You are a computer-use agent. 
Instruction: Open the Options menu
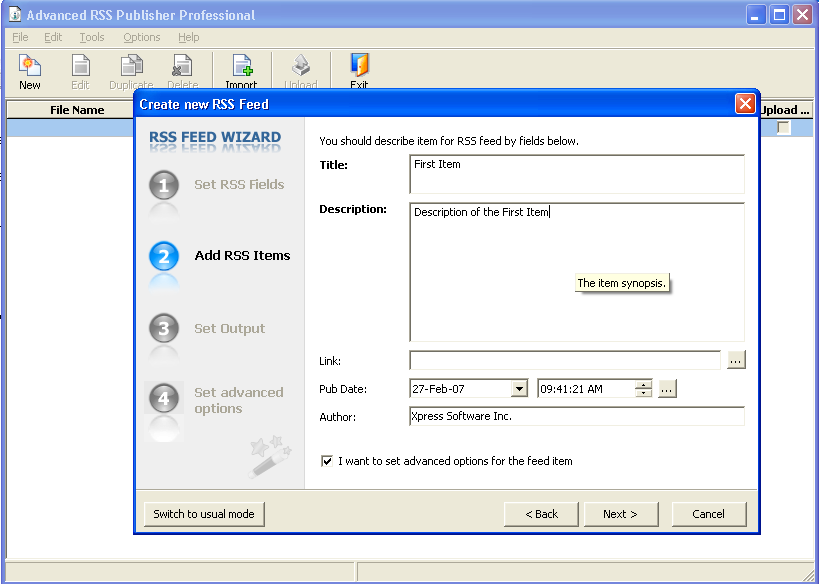[142, 37]
